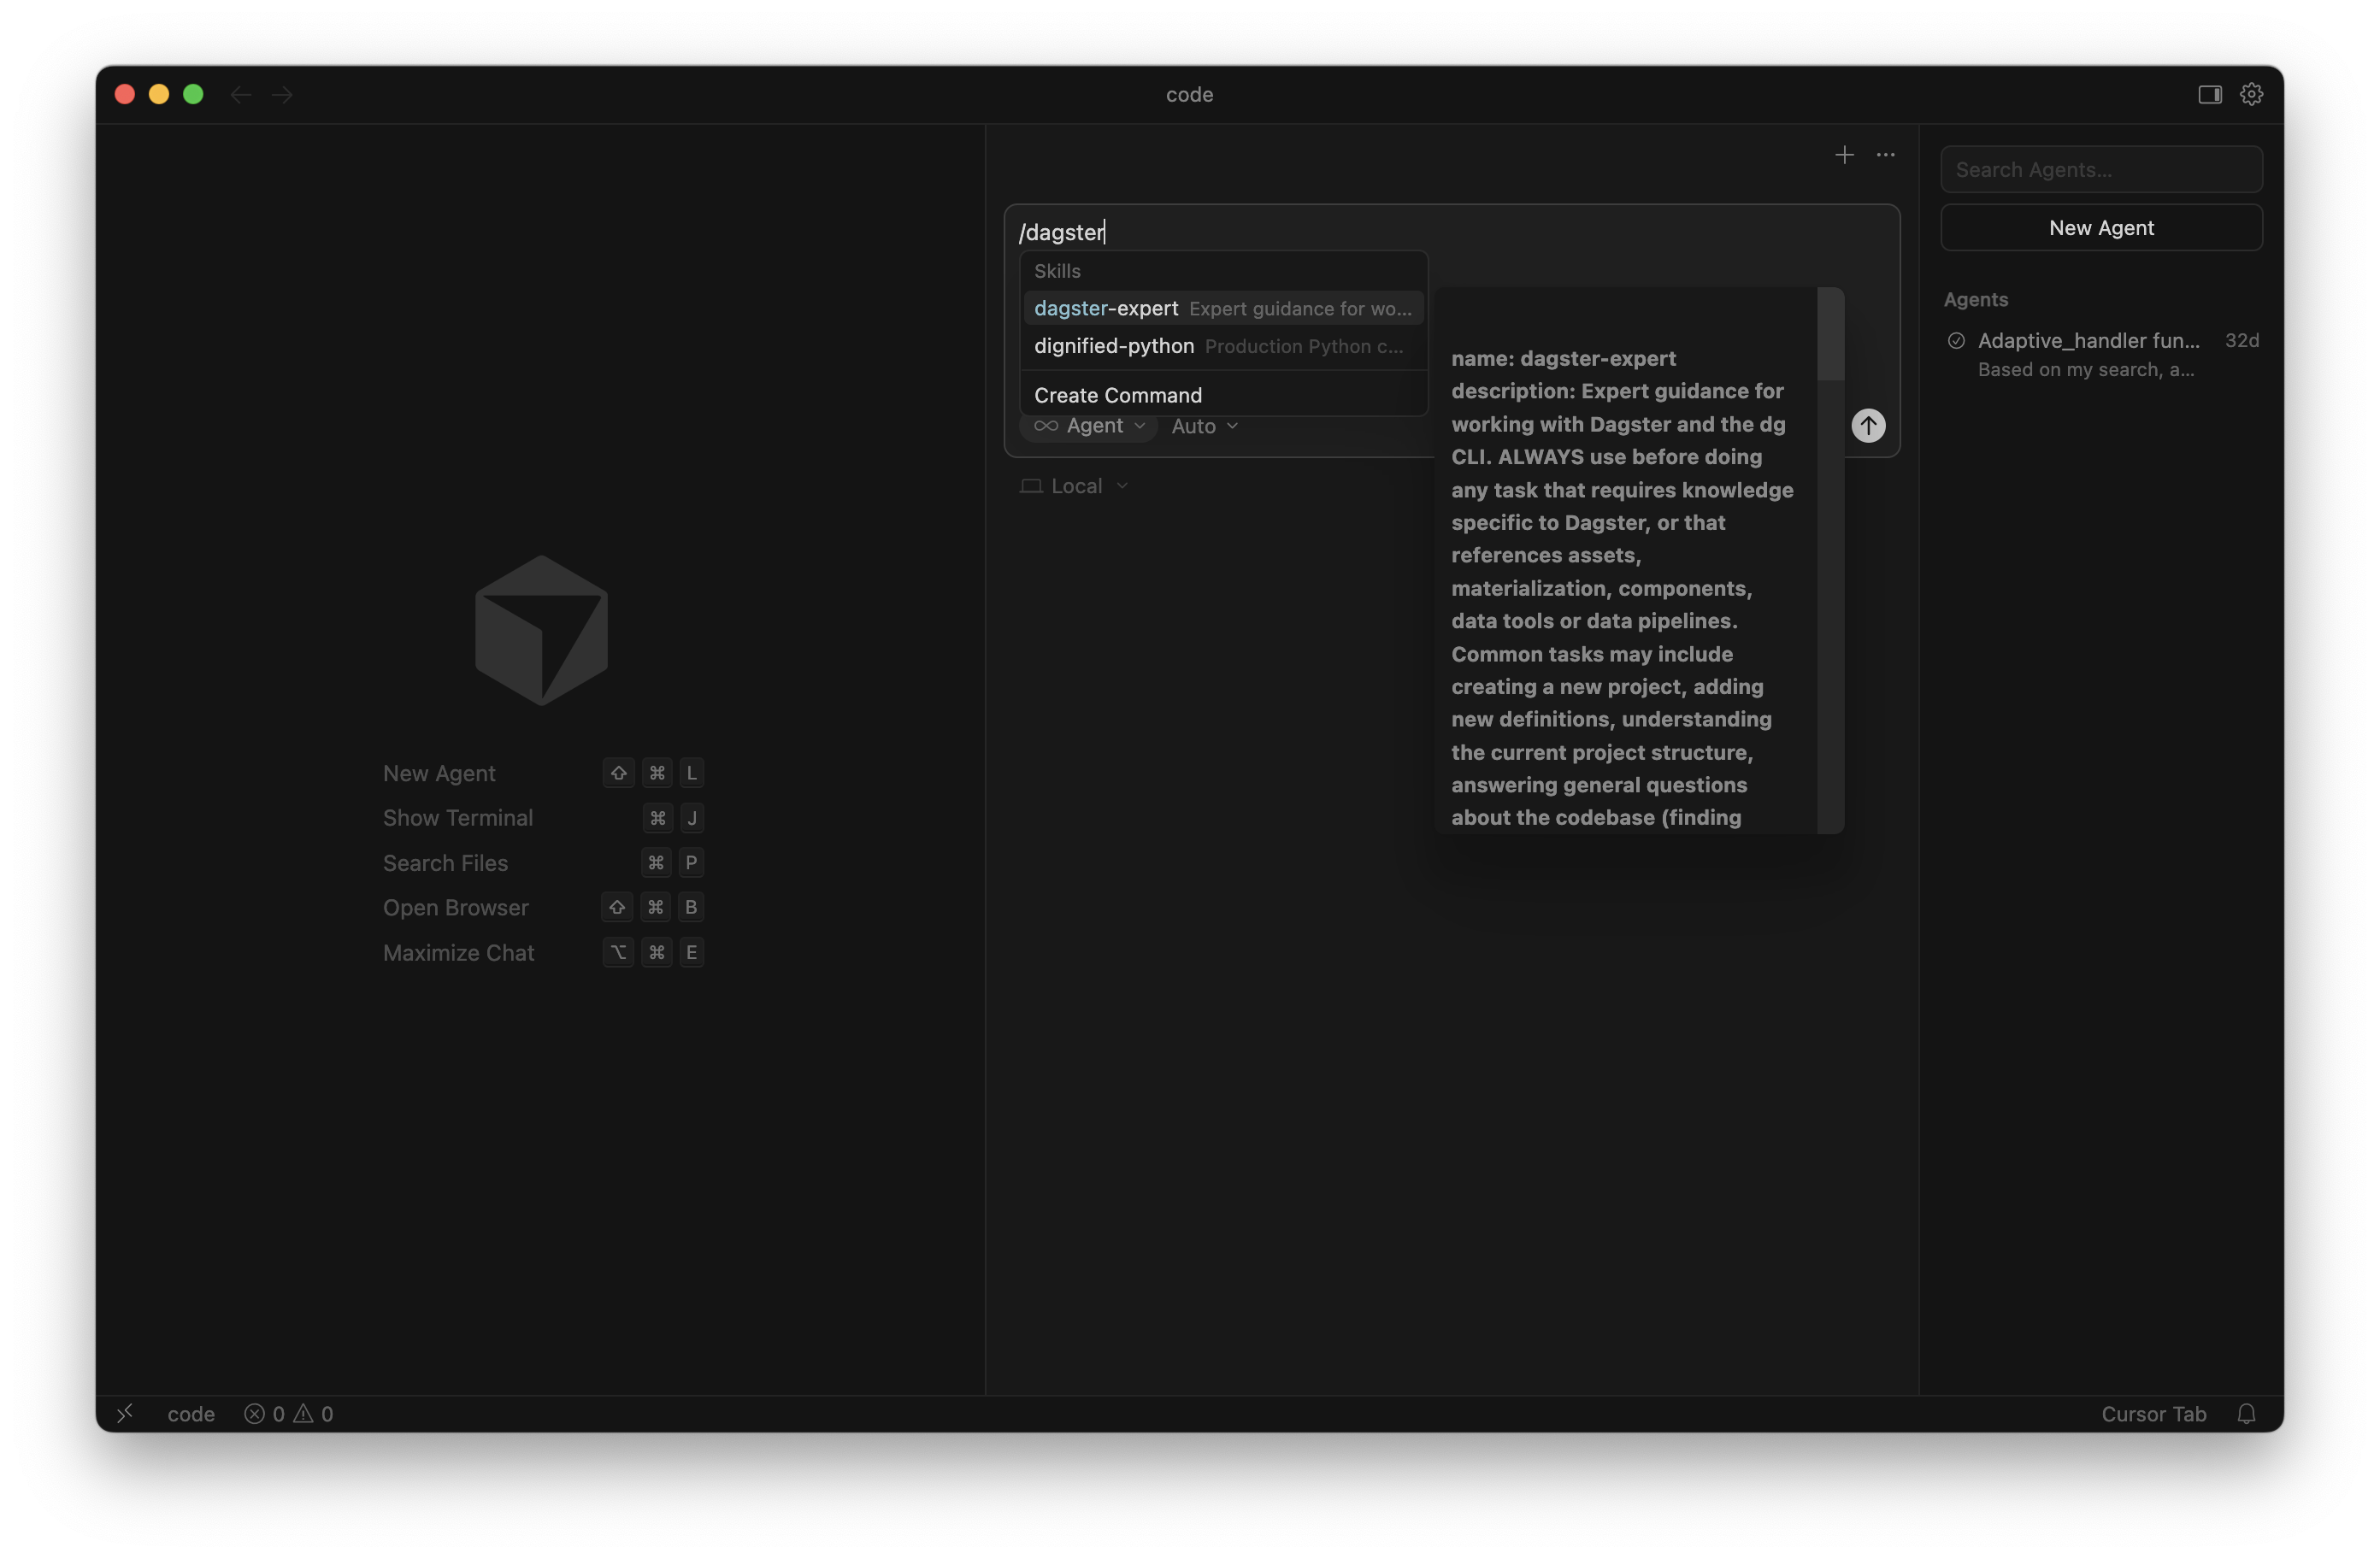Click the back navigation arrow

pos(240,94)
